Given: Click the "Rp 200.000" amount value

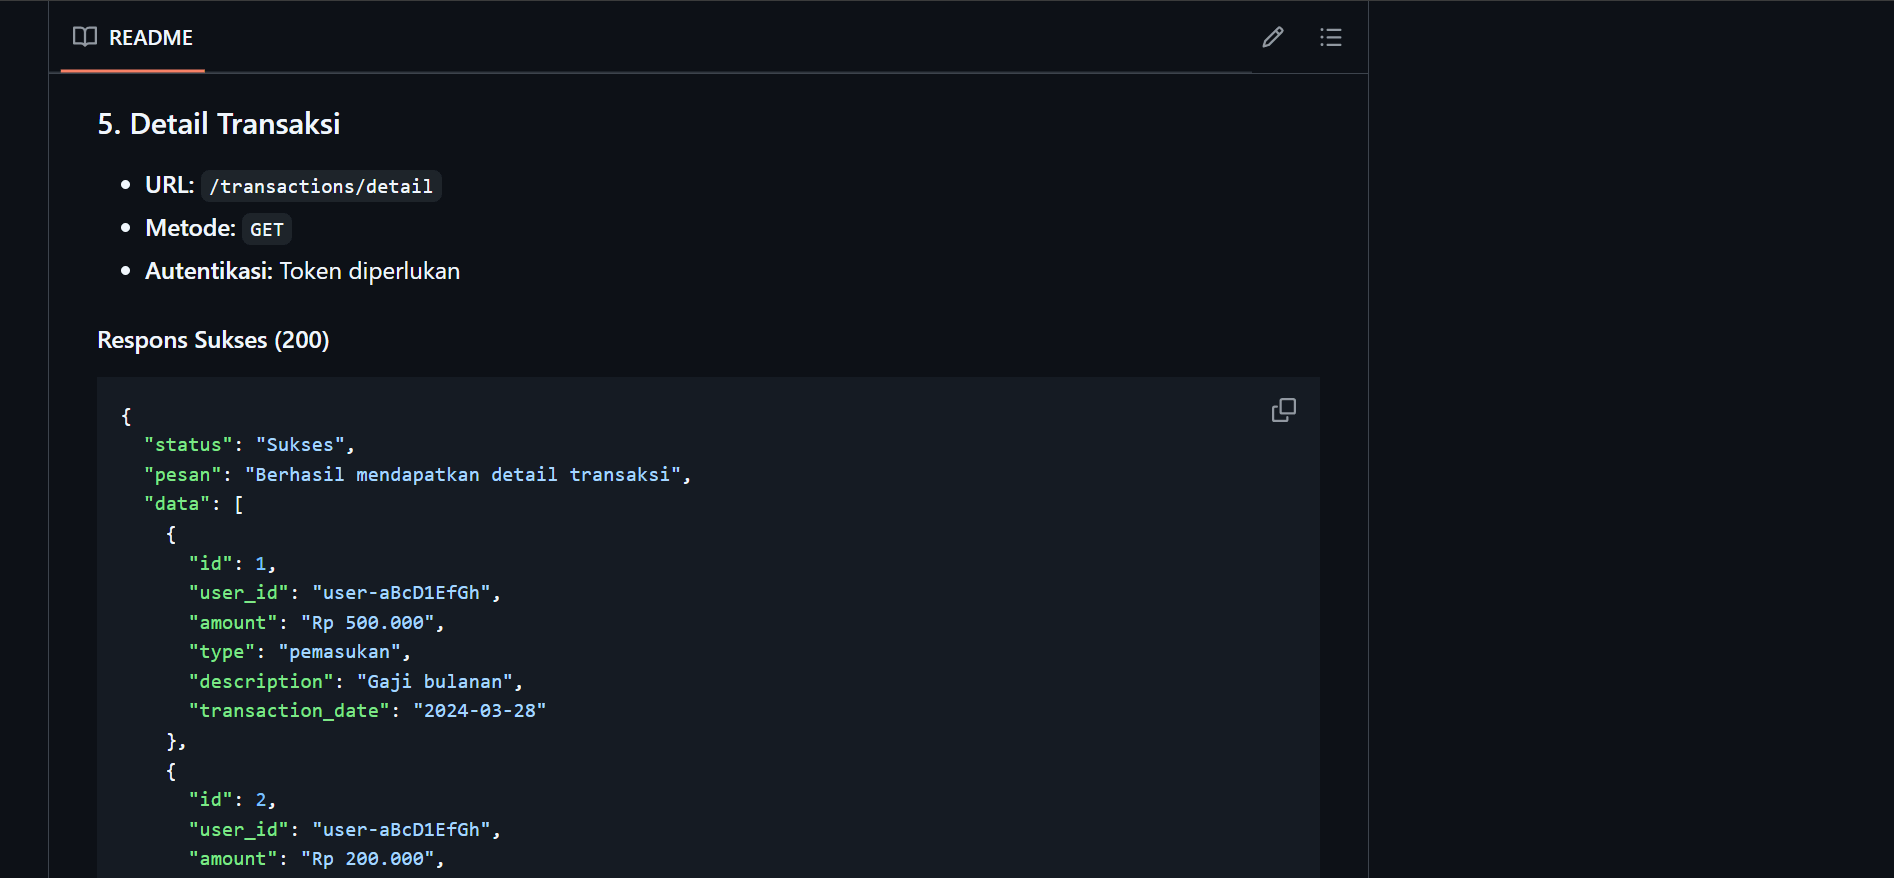Looking at the screenshot, I should (x=368, y=859).
